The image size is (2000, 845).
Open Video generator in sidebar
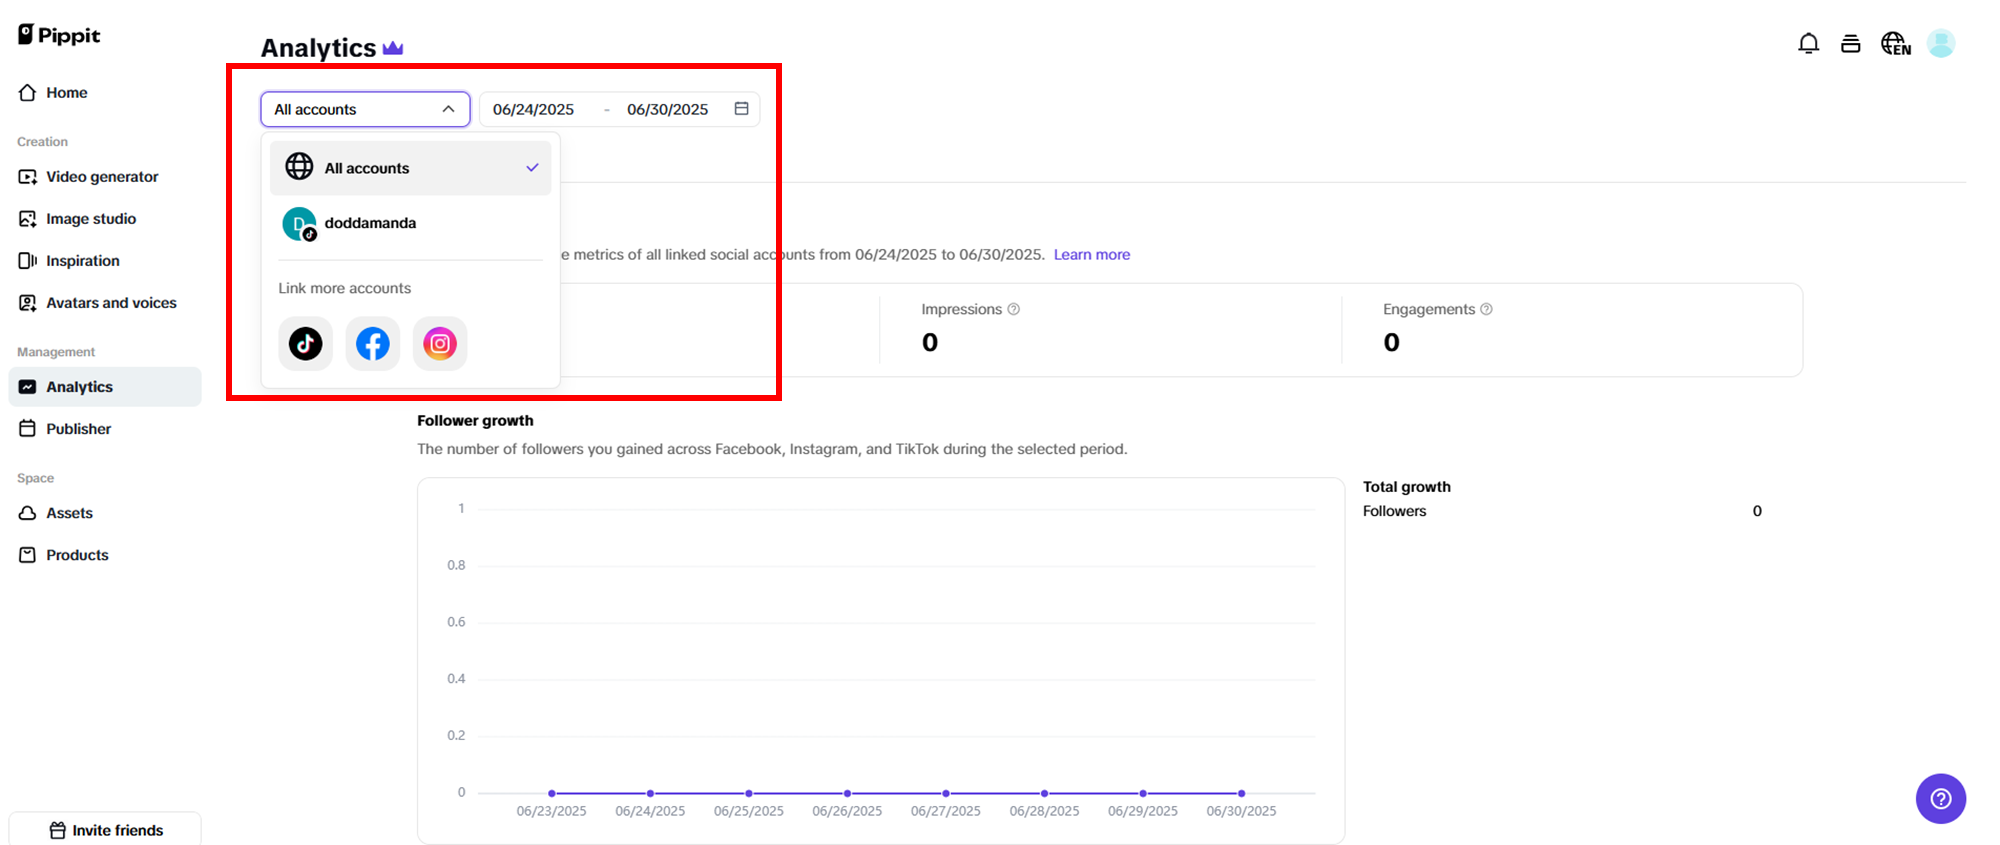pyautogui.click(x=102, y=177)
